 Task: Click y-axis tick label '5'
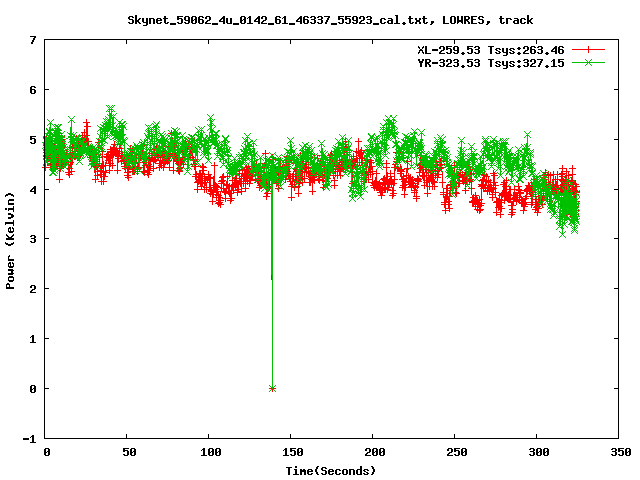click(x=33, y=140)
